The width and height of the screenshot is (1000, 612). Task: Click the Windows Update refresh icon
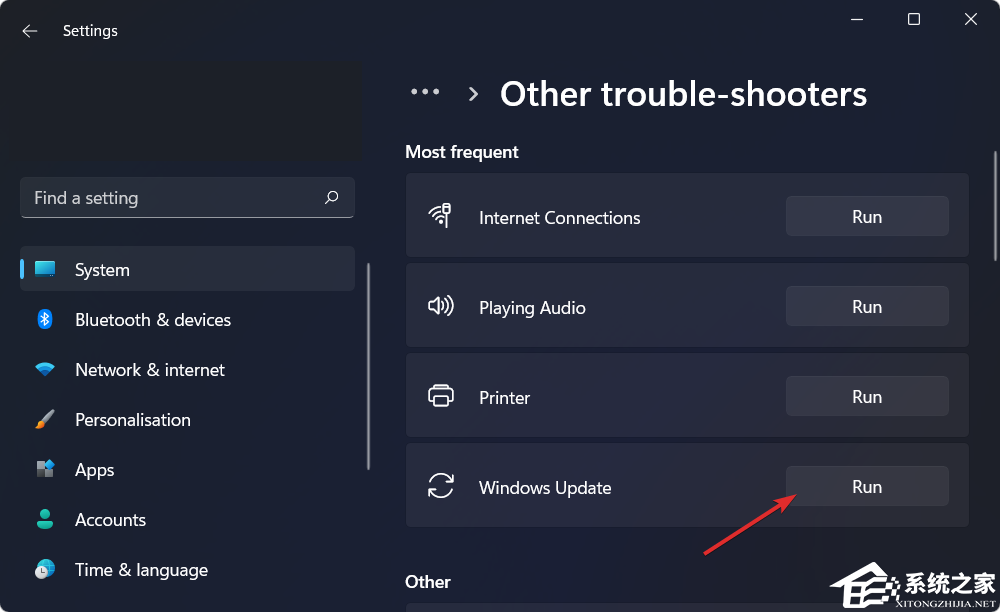coord(441,486)
